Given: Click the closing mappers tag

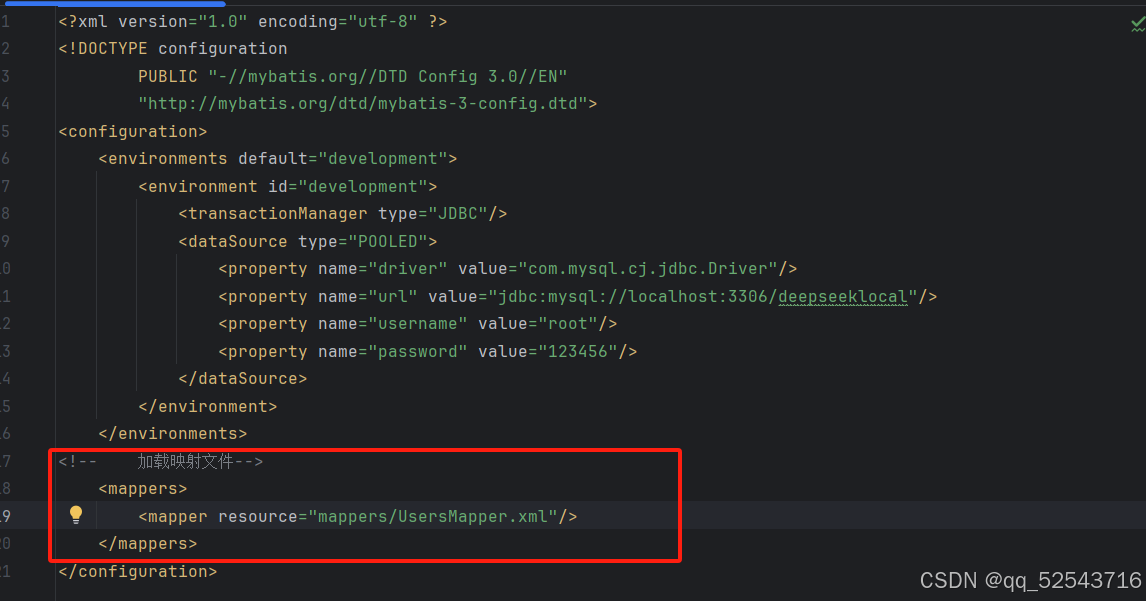Looking at the screenshot, I should [x=148, y=544].
